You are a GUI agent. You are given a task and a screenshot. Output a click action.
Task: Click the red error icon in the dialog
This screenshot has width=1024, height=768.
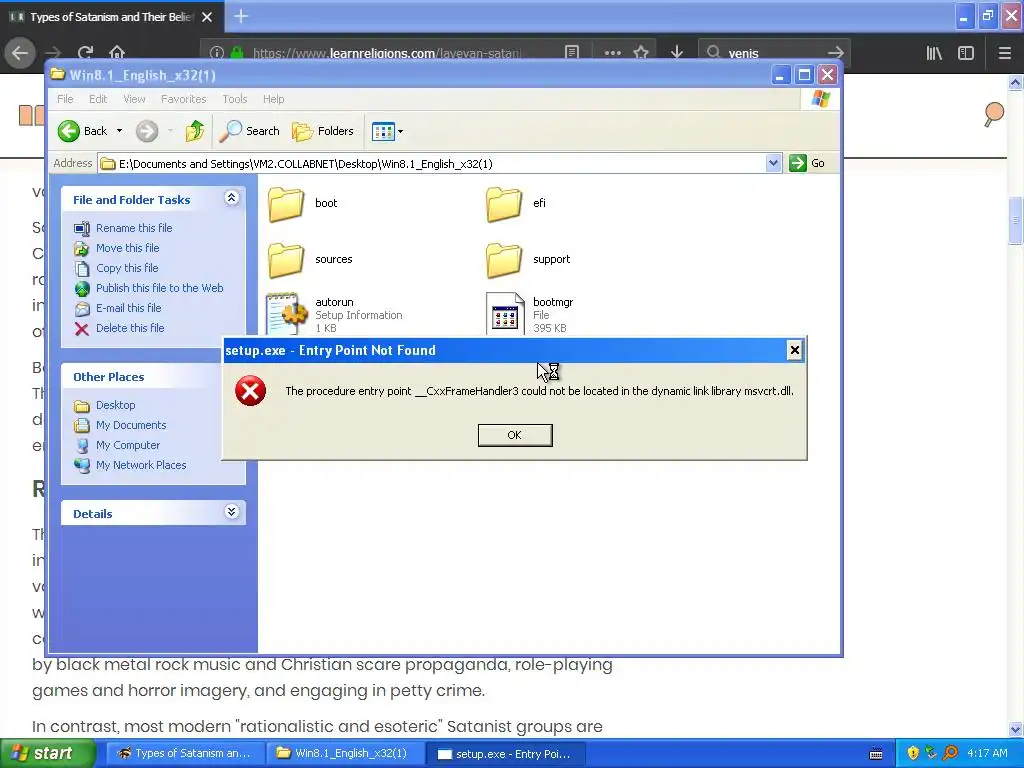coord(250,391)
